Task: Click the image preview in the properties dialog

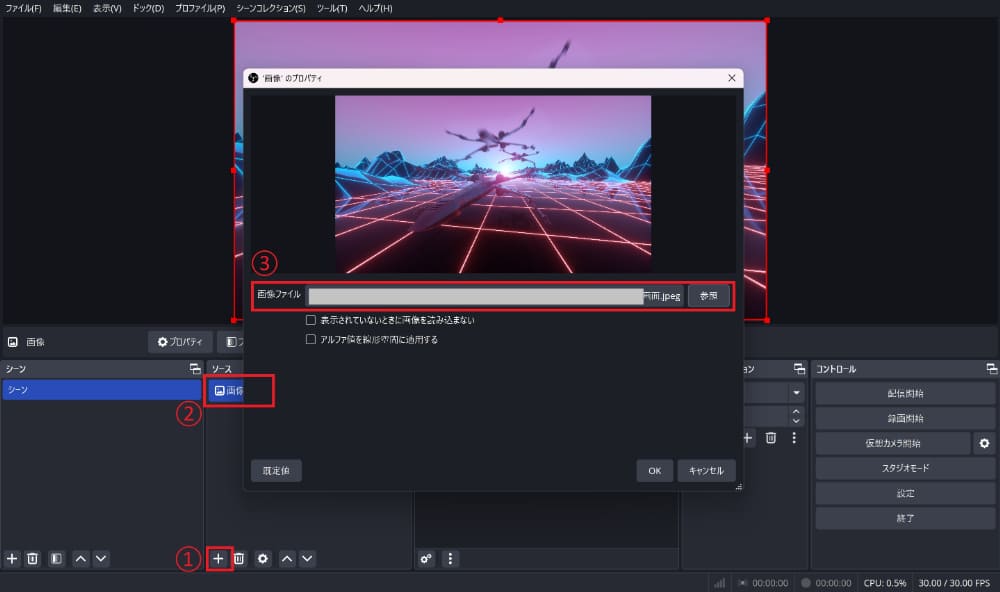Action: 493,184
